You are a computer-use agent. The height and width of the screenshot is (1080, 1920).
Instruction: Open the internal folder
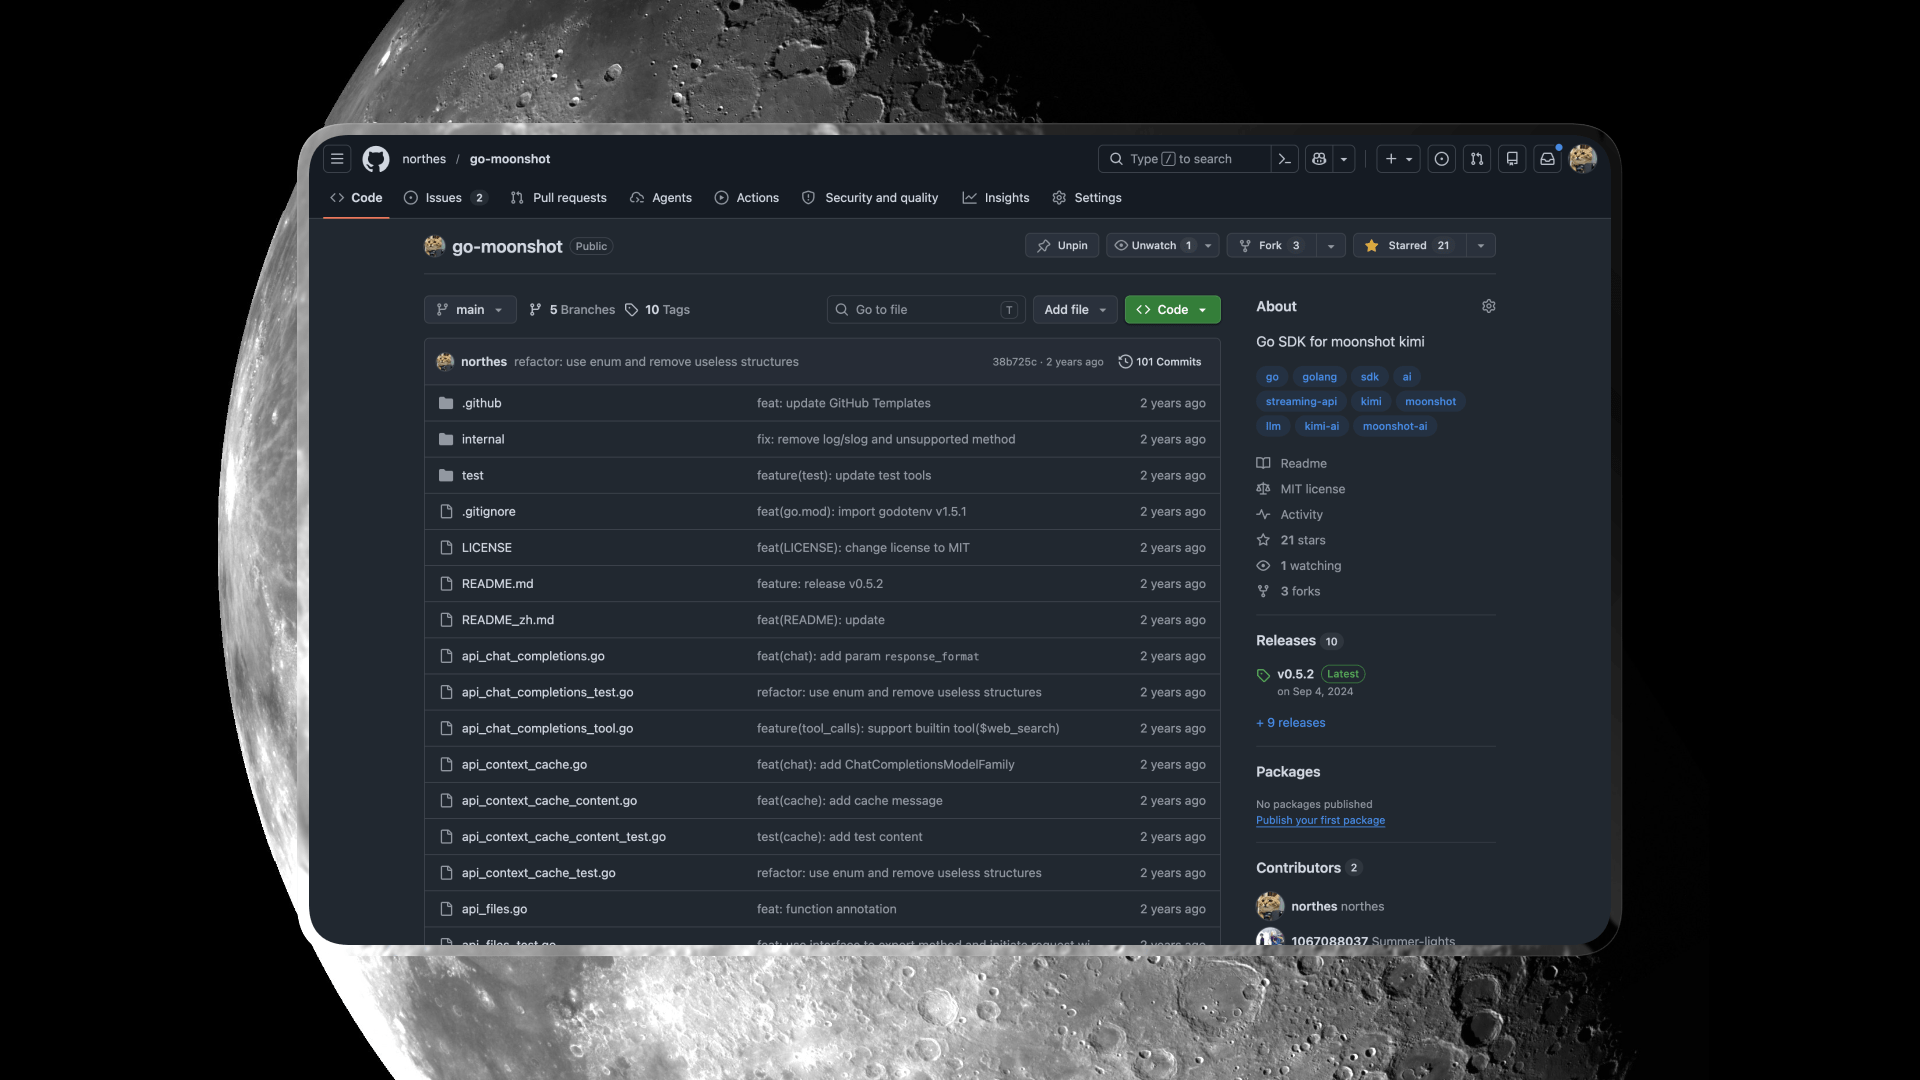click(483, 439)
